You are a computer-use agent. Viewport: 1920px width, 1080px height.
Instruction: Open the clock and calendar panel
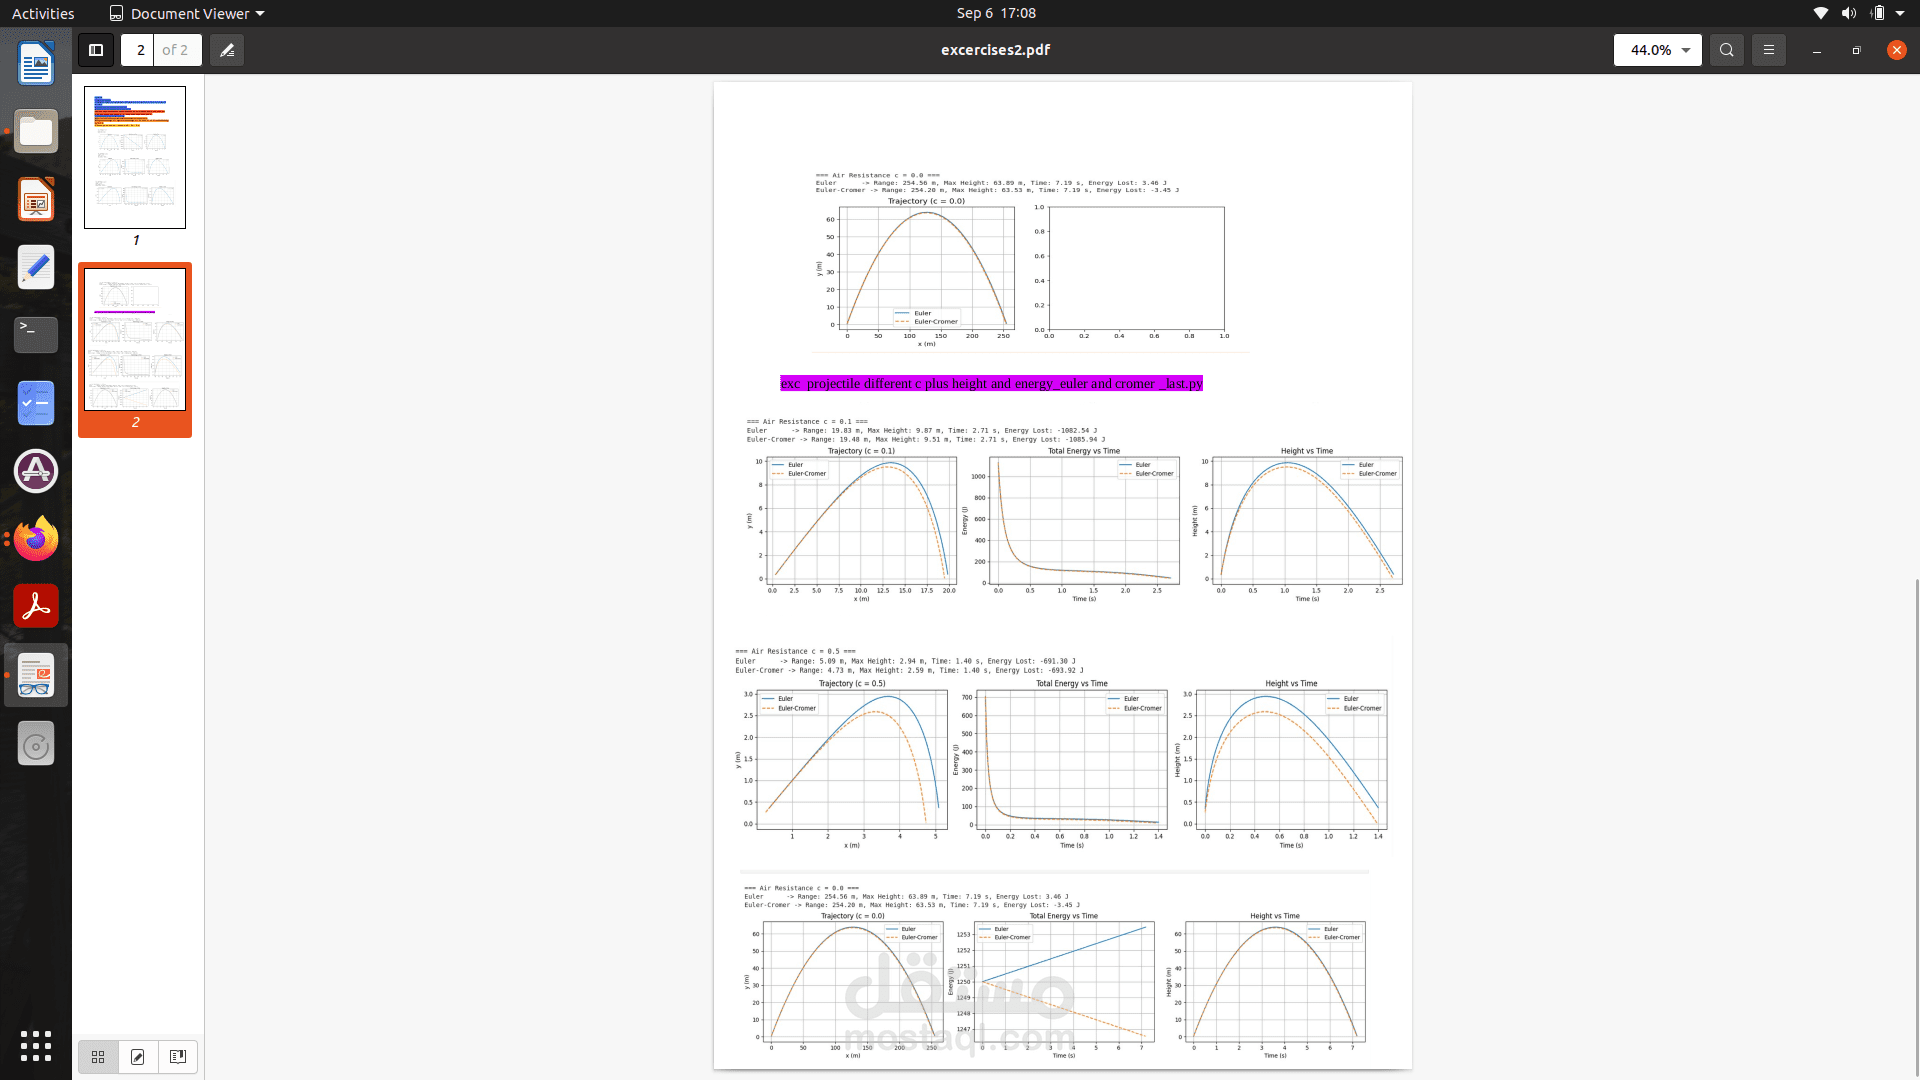995,13
